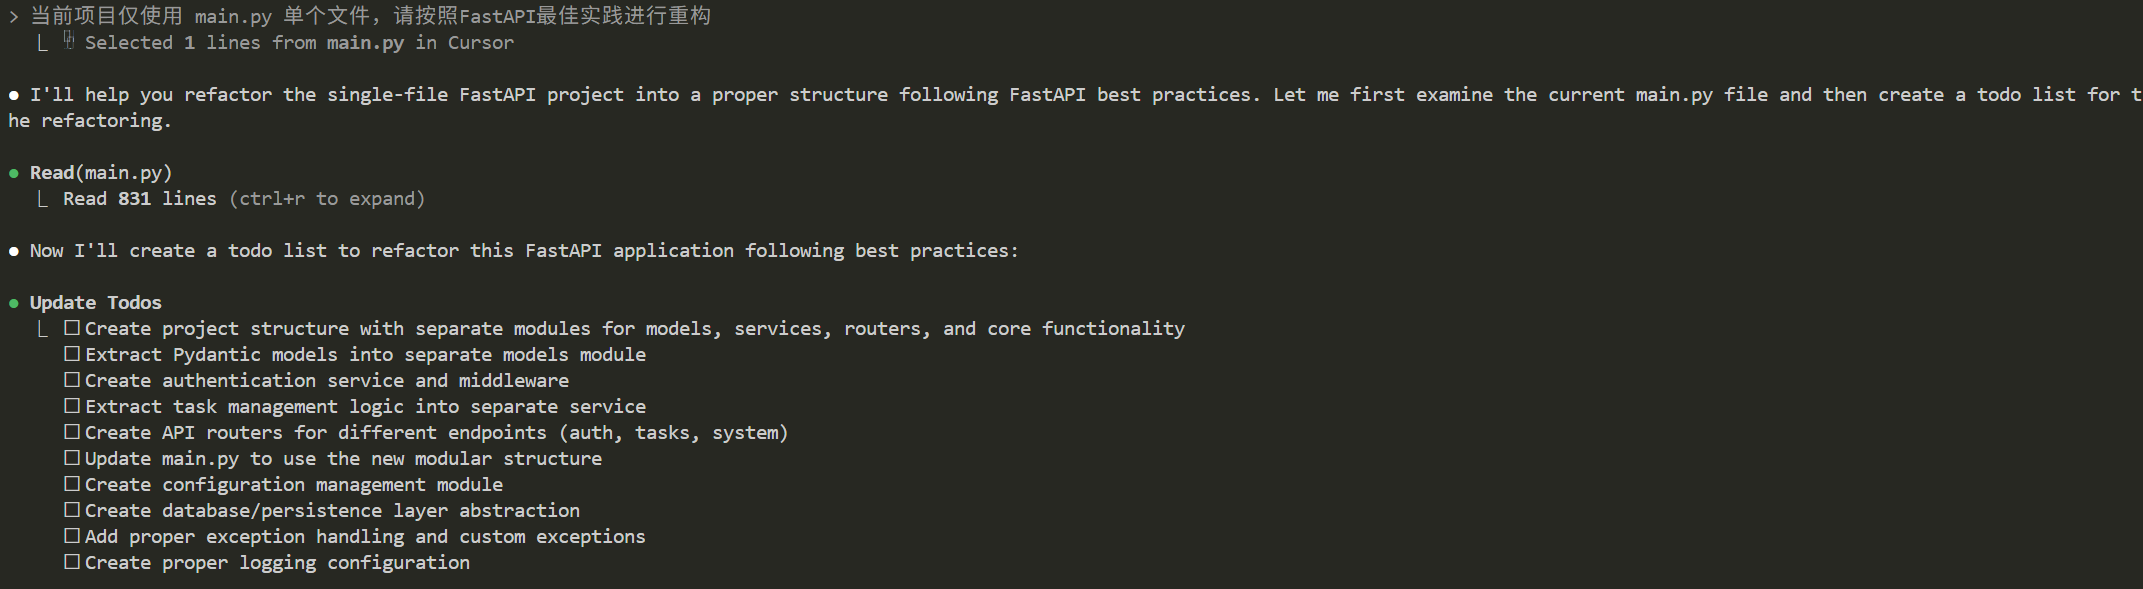Mark 'Create proper logging configuration' checkbox

click(72, 562)
